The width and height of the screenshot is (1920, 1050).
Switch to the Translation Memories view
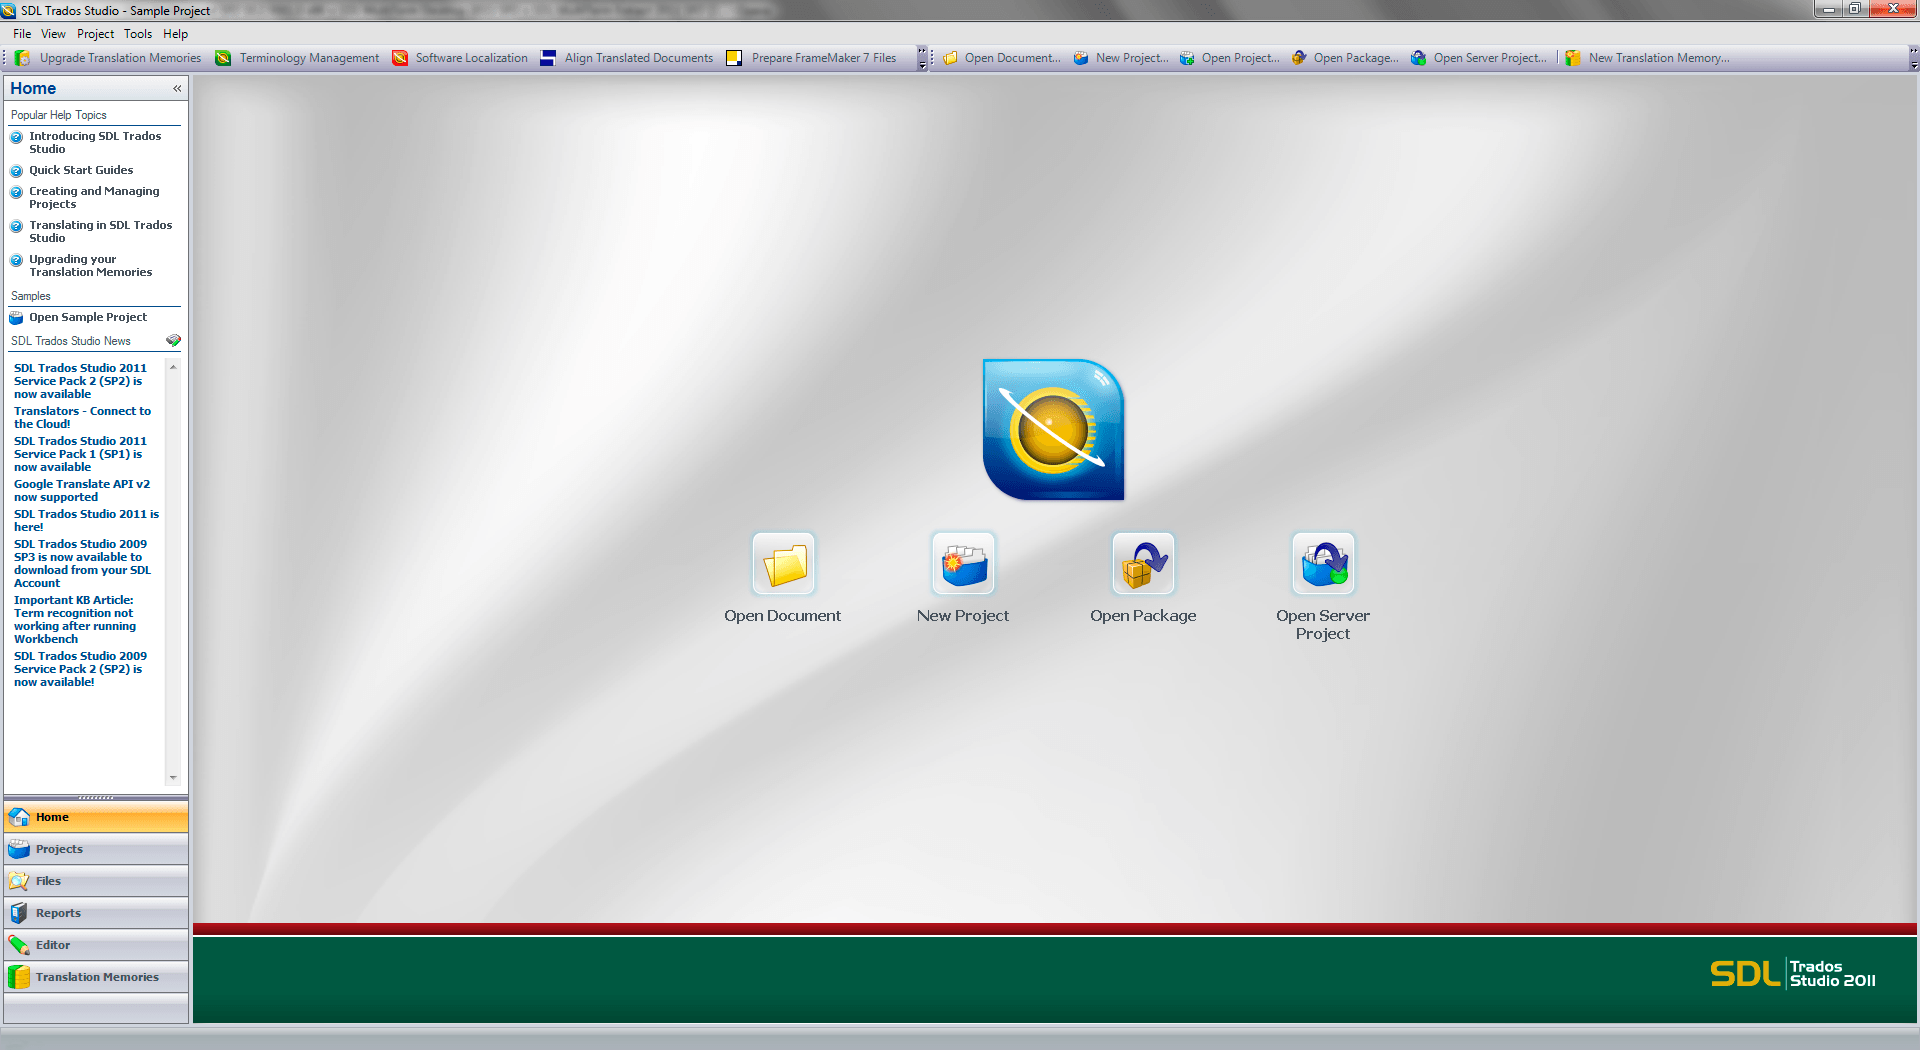coord(96,977)
